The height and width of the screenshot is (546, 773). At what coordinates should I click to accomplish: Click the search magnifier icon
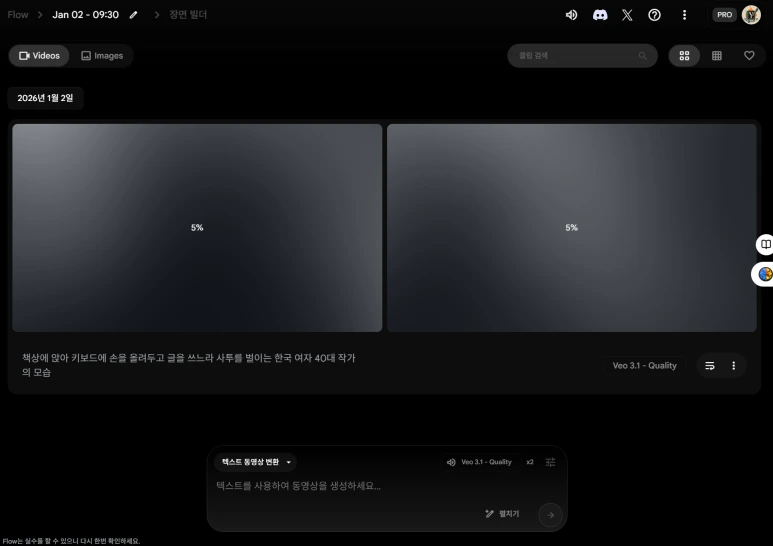pos(642,56)
